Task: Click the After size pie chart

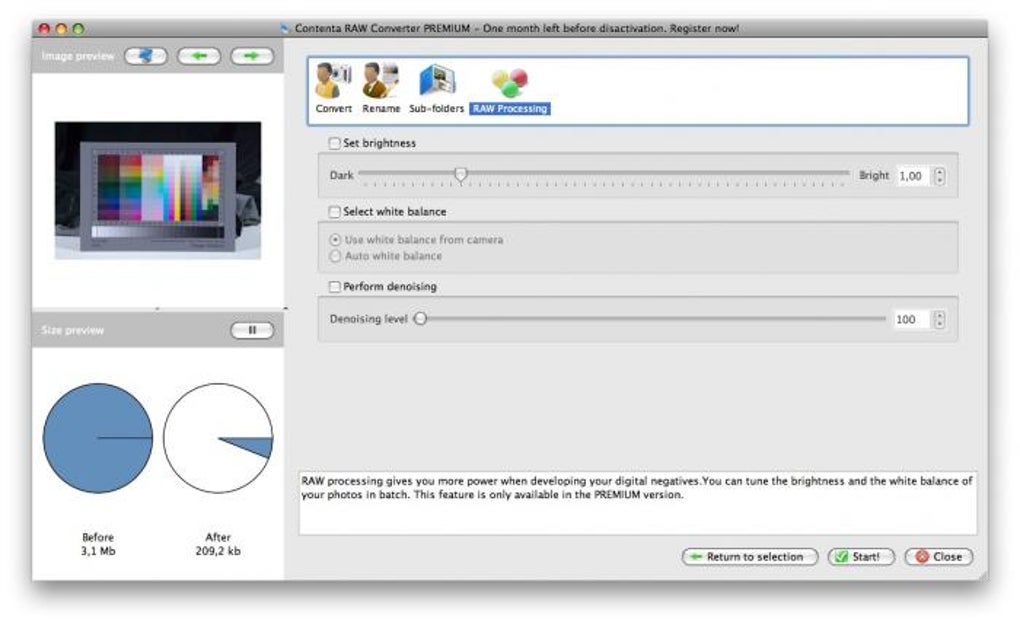Action: (x=218, y=438)
